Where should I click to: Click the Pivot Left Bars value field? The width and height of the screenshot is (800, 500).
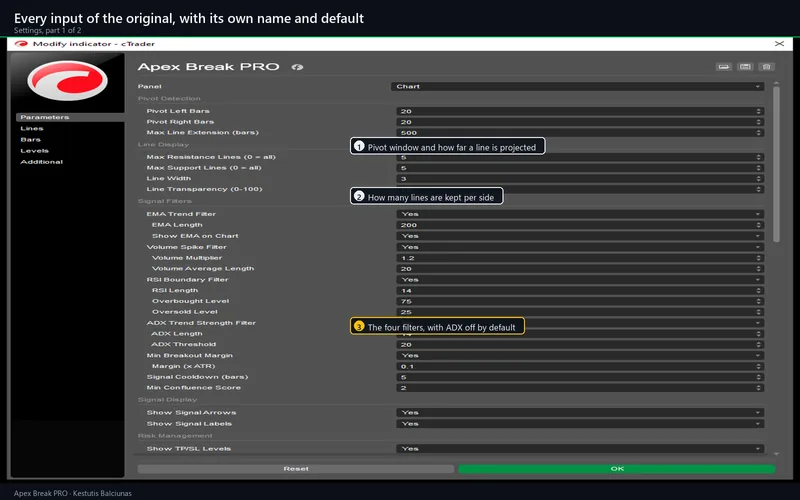580,111
